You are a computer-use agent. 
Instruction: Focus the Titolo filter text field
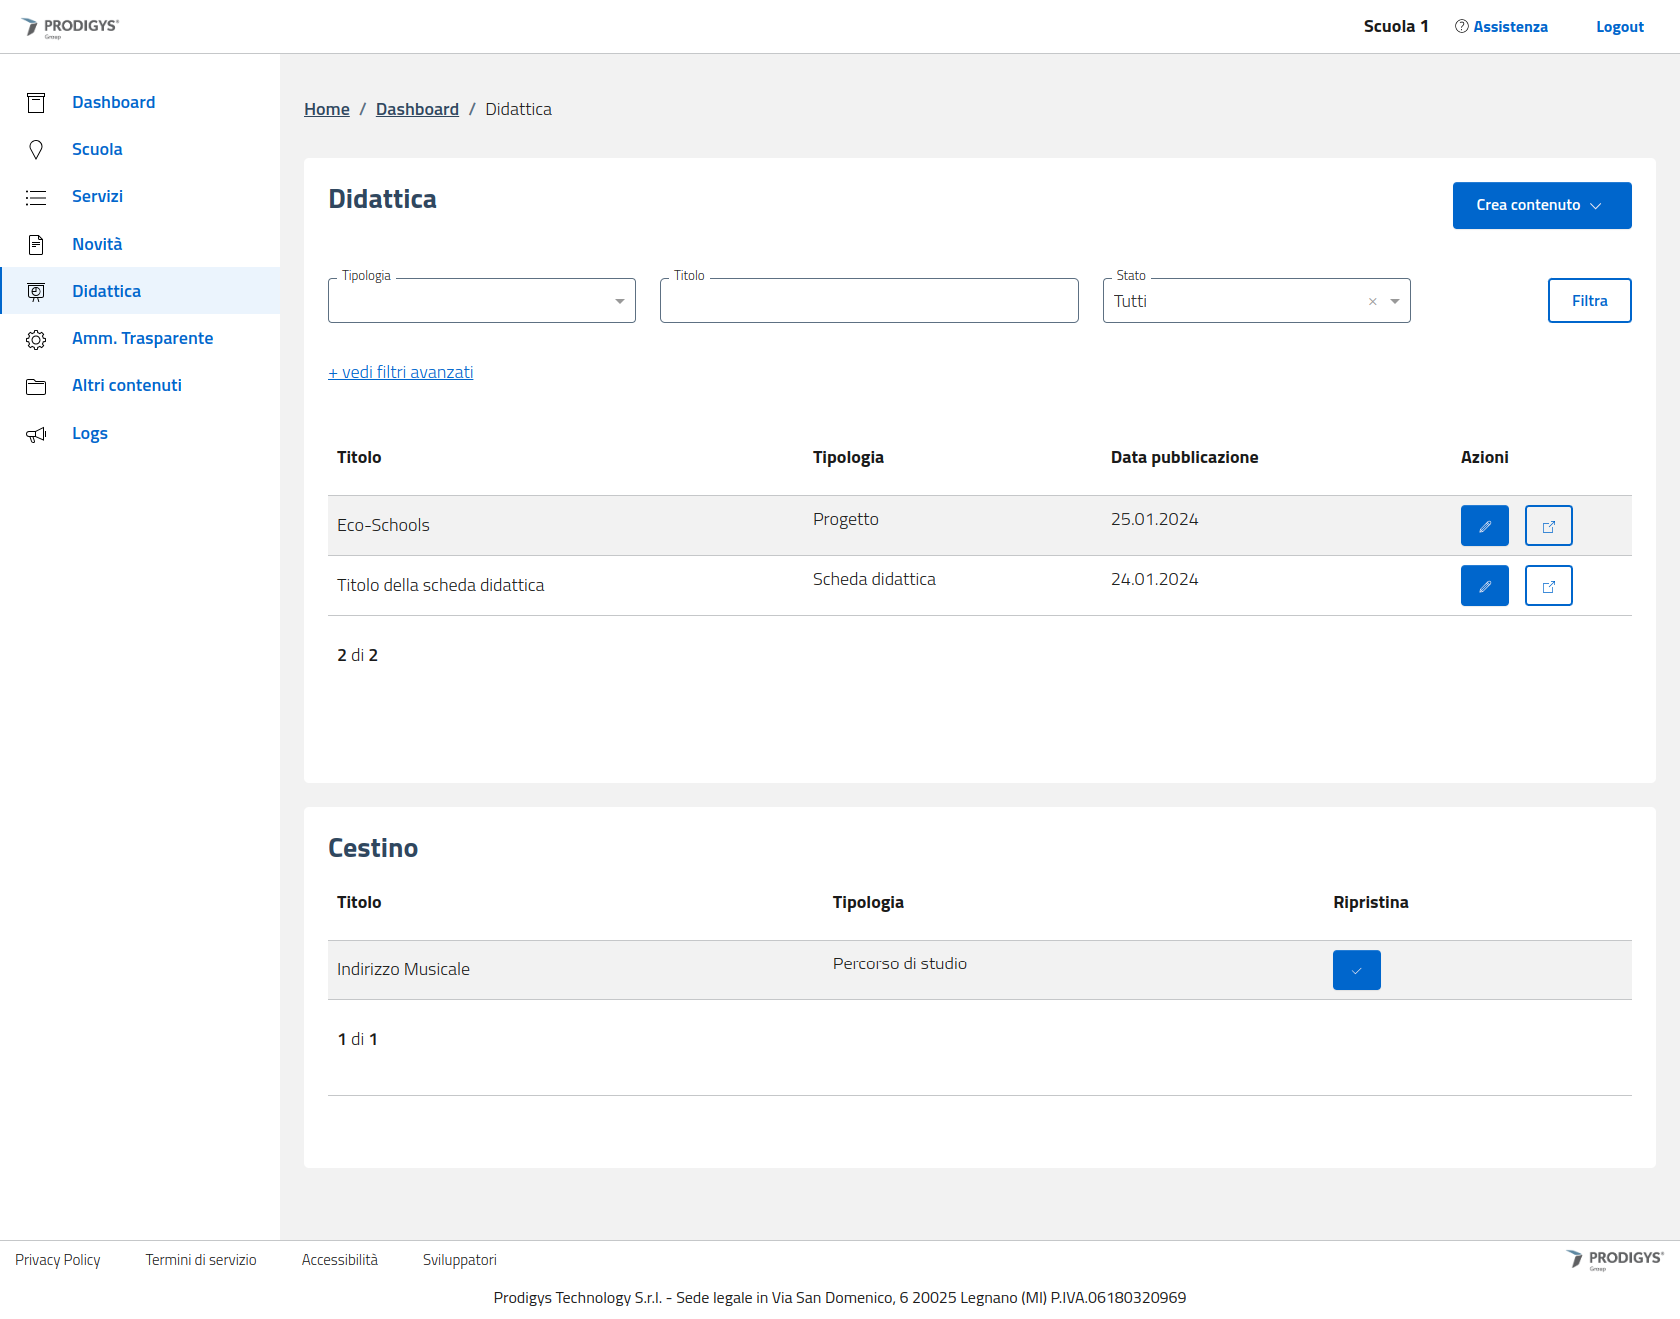point(868,301)
